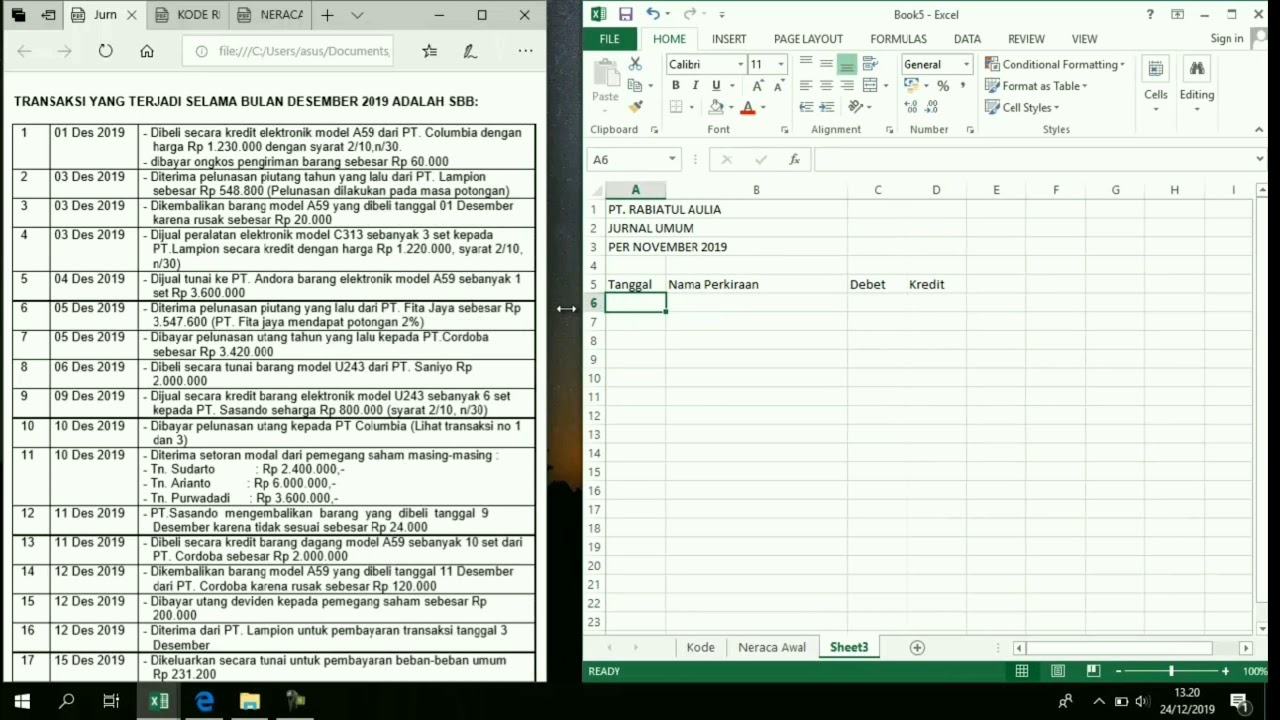Expand the Name Box dropdown

point(673,159)
